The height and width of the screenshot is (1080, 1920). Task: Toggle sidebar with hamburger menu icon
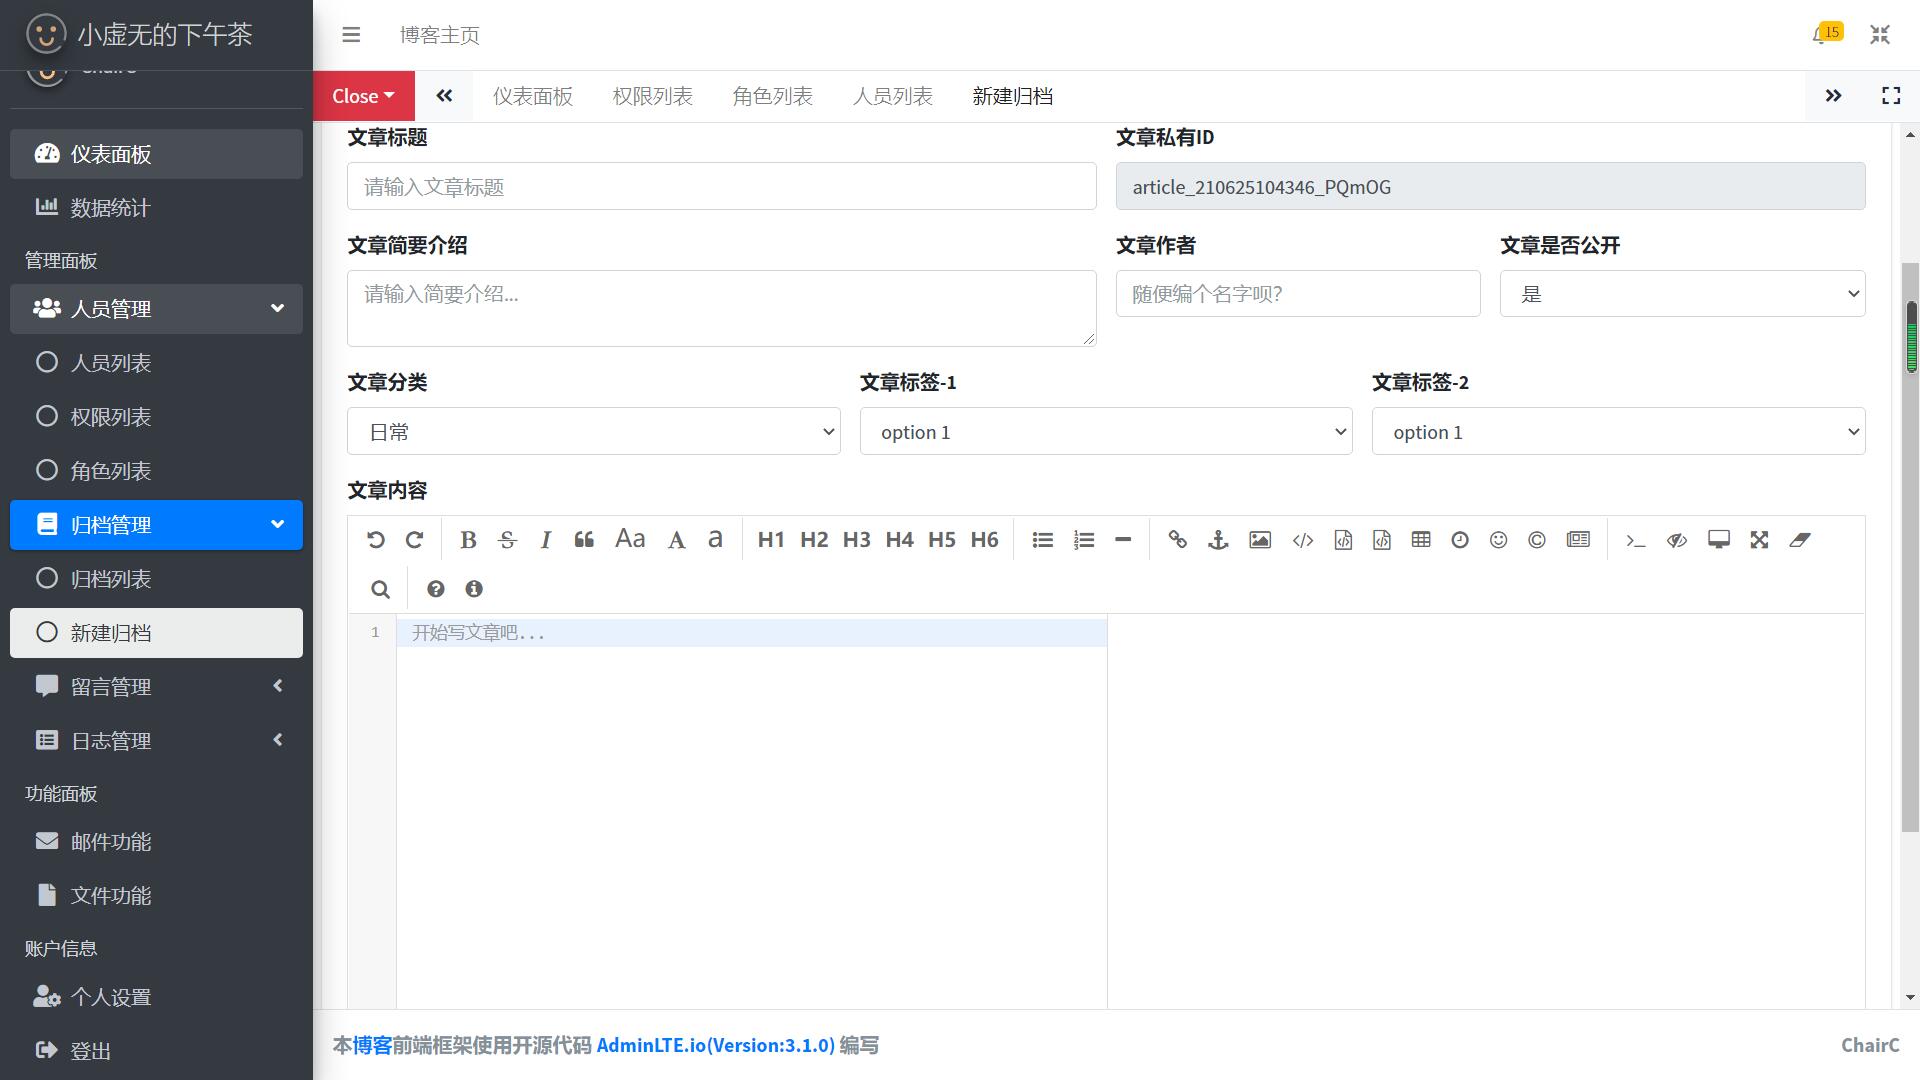click(x=351, y=35)
